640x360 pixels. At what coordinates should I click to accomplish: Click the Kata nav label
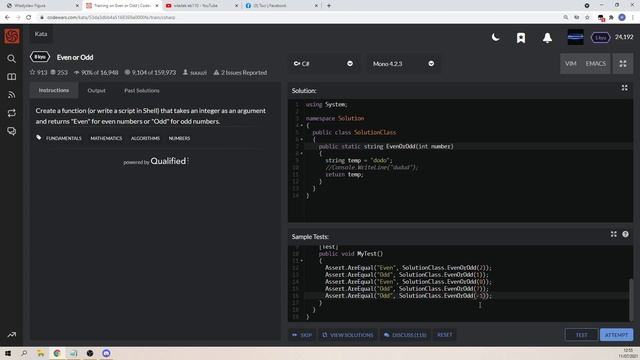[x=41, y=34]
